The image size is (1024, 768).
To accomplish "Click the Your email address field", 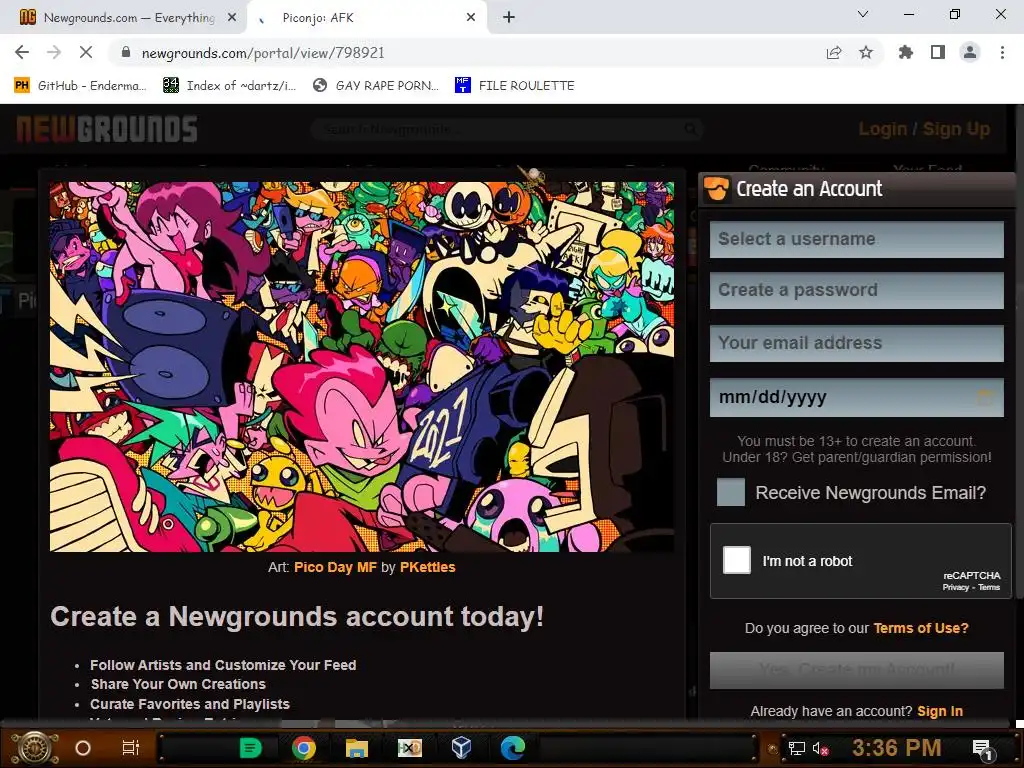I will click(856, 343).
